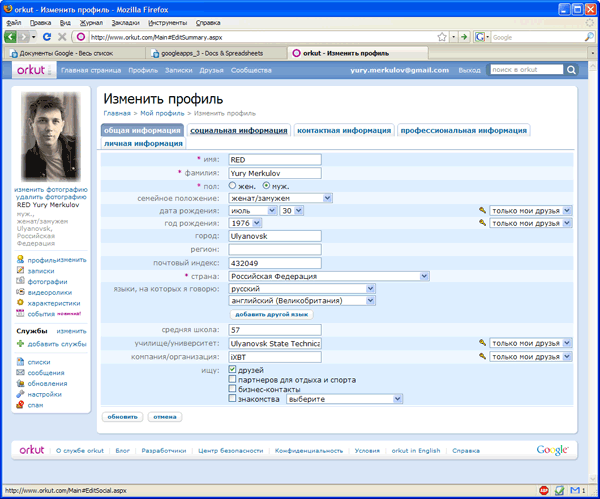Click the фотографии icon in sidebar
The height and width of the screenshot is (499, 600).
click(x=20, y=281)
